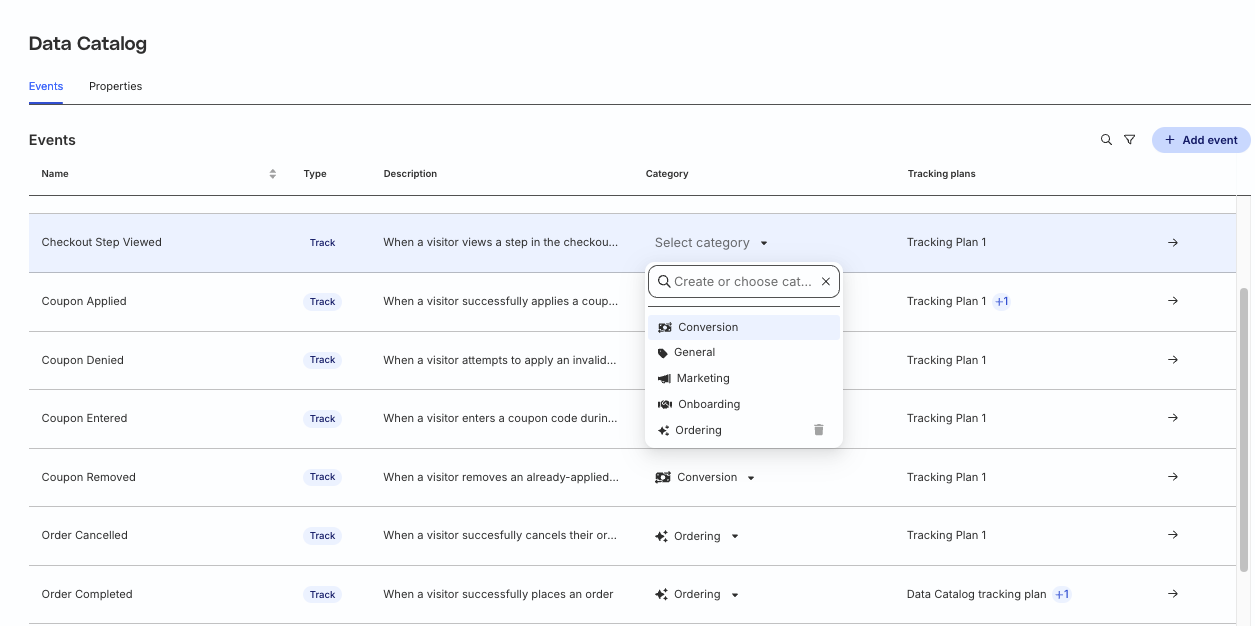The width and height of the screenshot is (1255, 626).
Task: Click the Add event button
Action: coord(1201,140)
